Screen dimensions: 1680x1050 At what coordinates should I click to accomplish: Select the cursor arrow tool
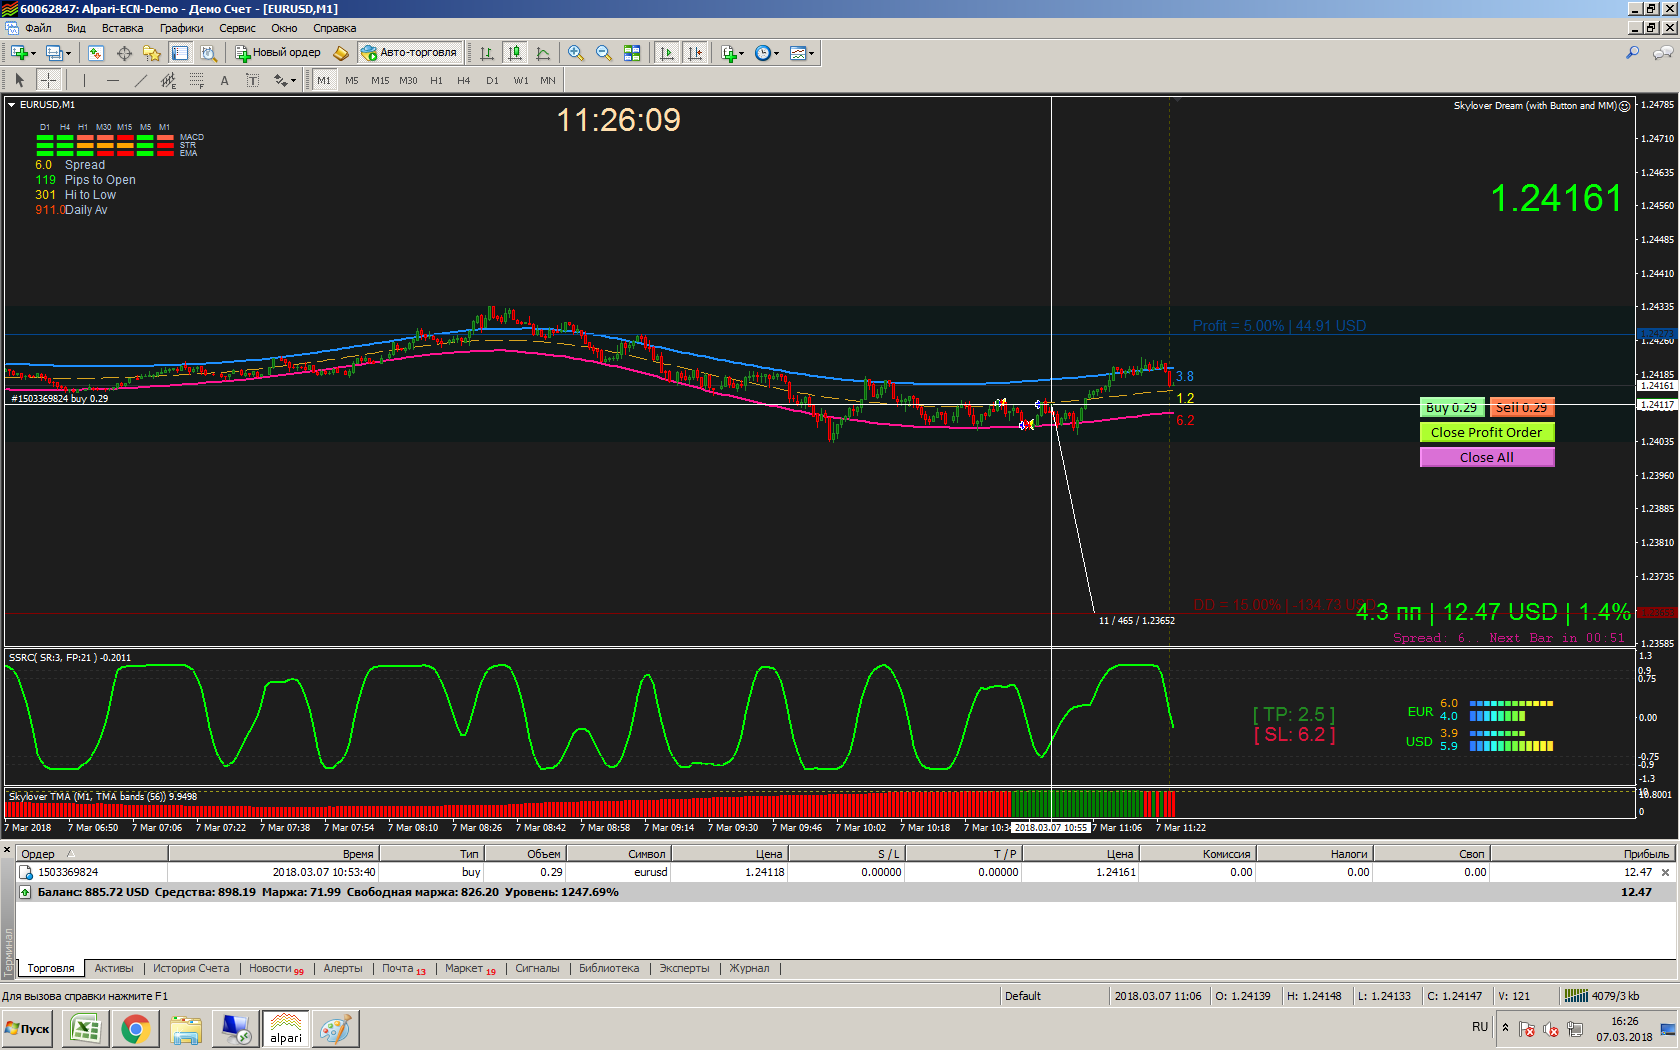point(20,80)
